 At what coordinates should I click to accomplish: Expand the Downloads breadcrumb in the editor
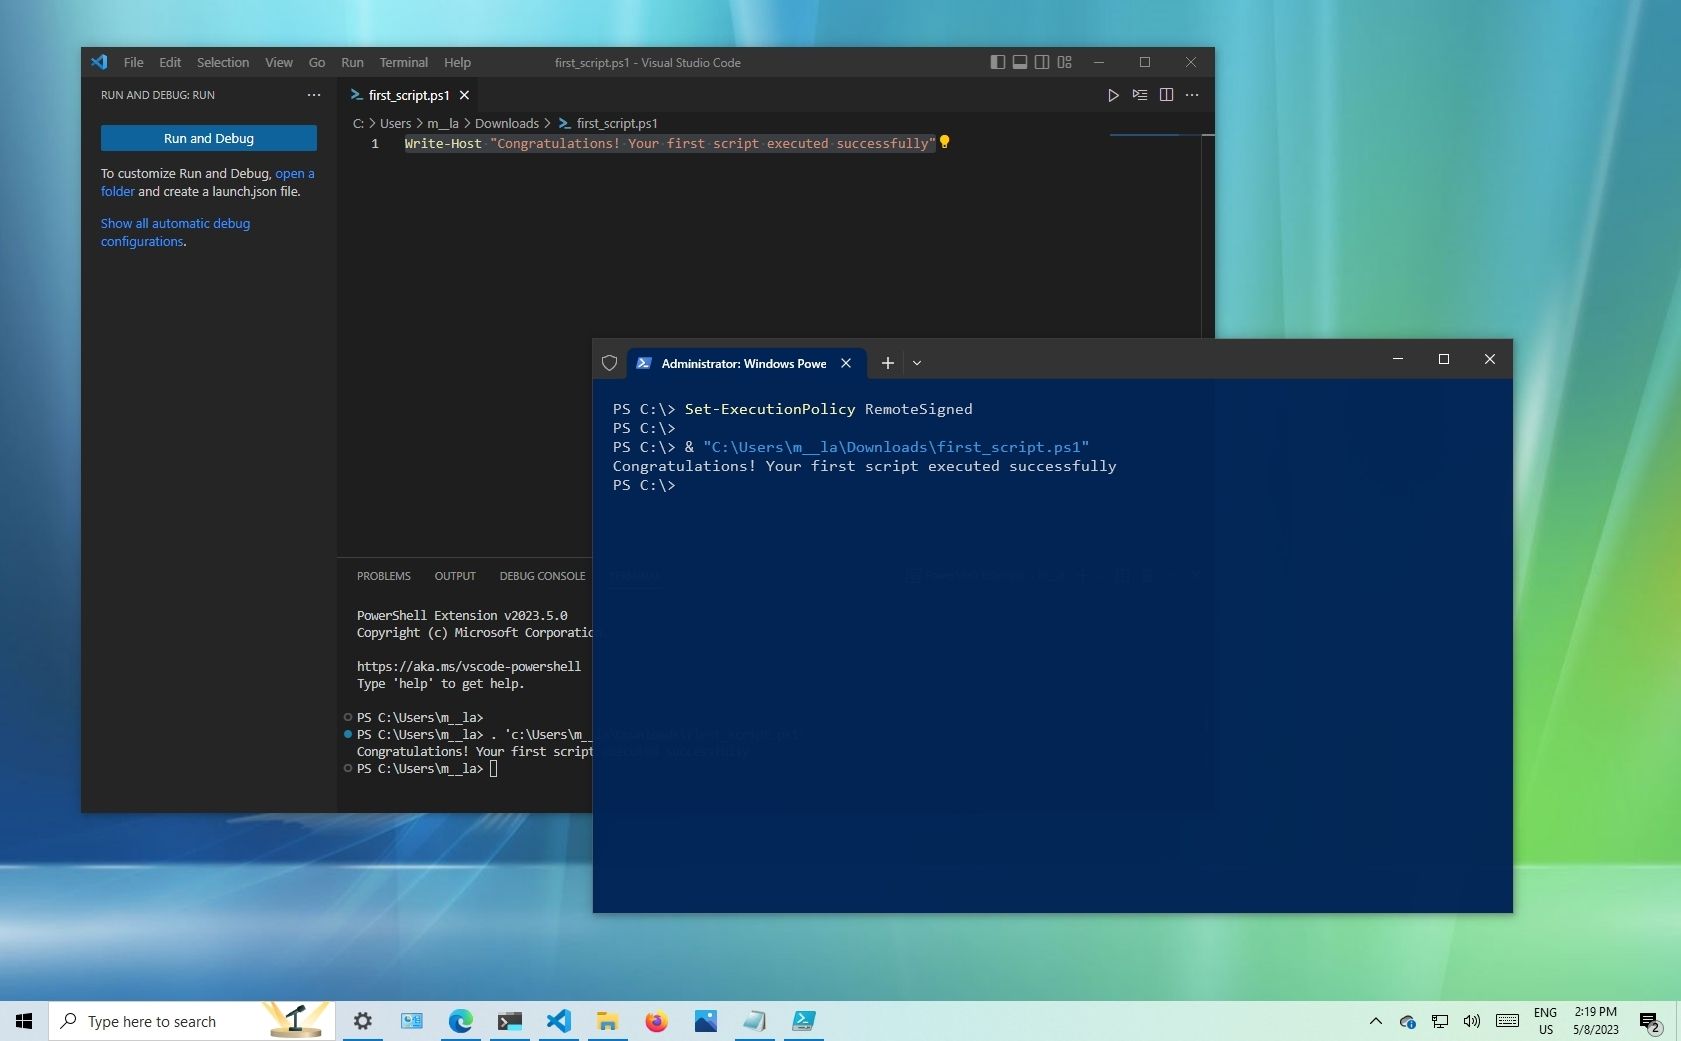[508, 123]
